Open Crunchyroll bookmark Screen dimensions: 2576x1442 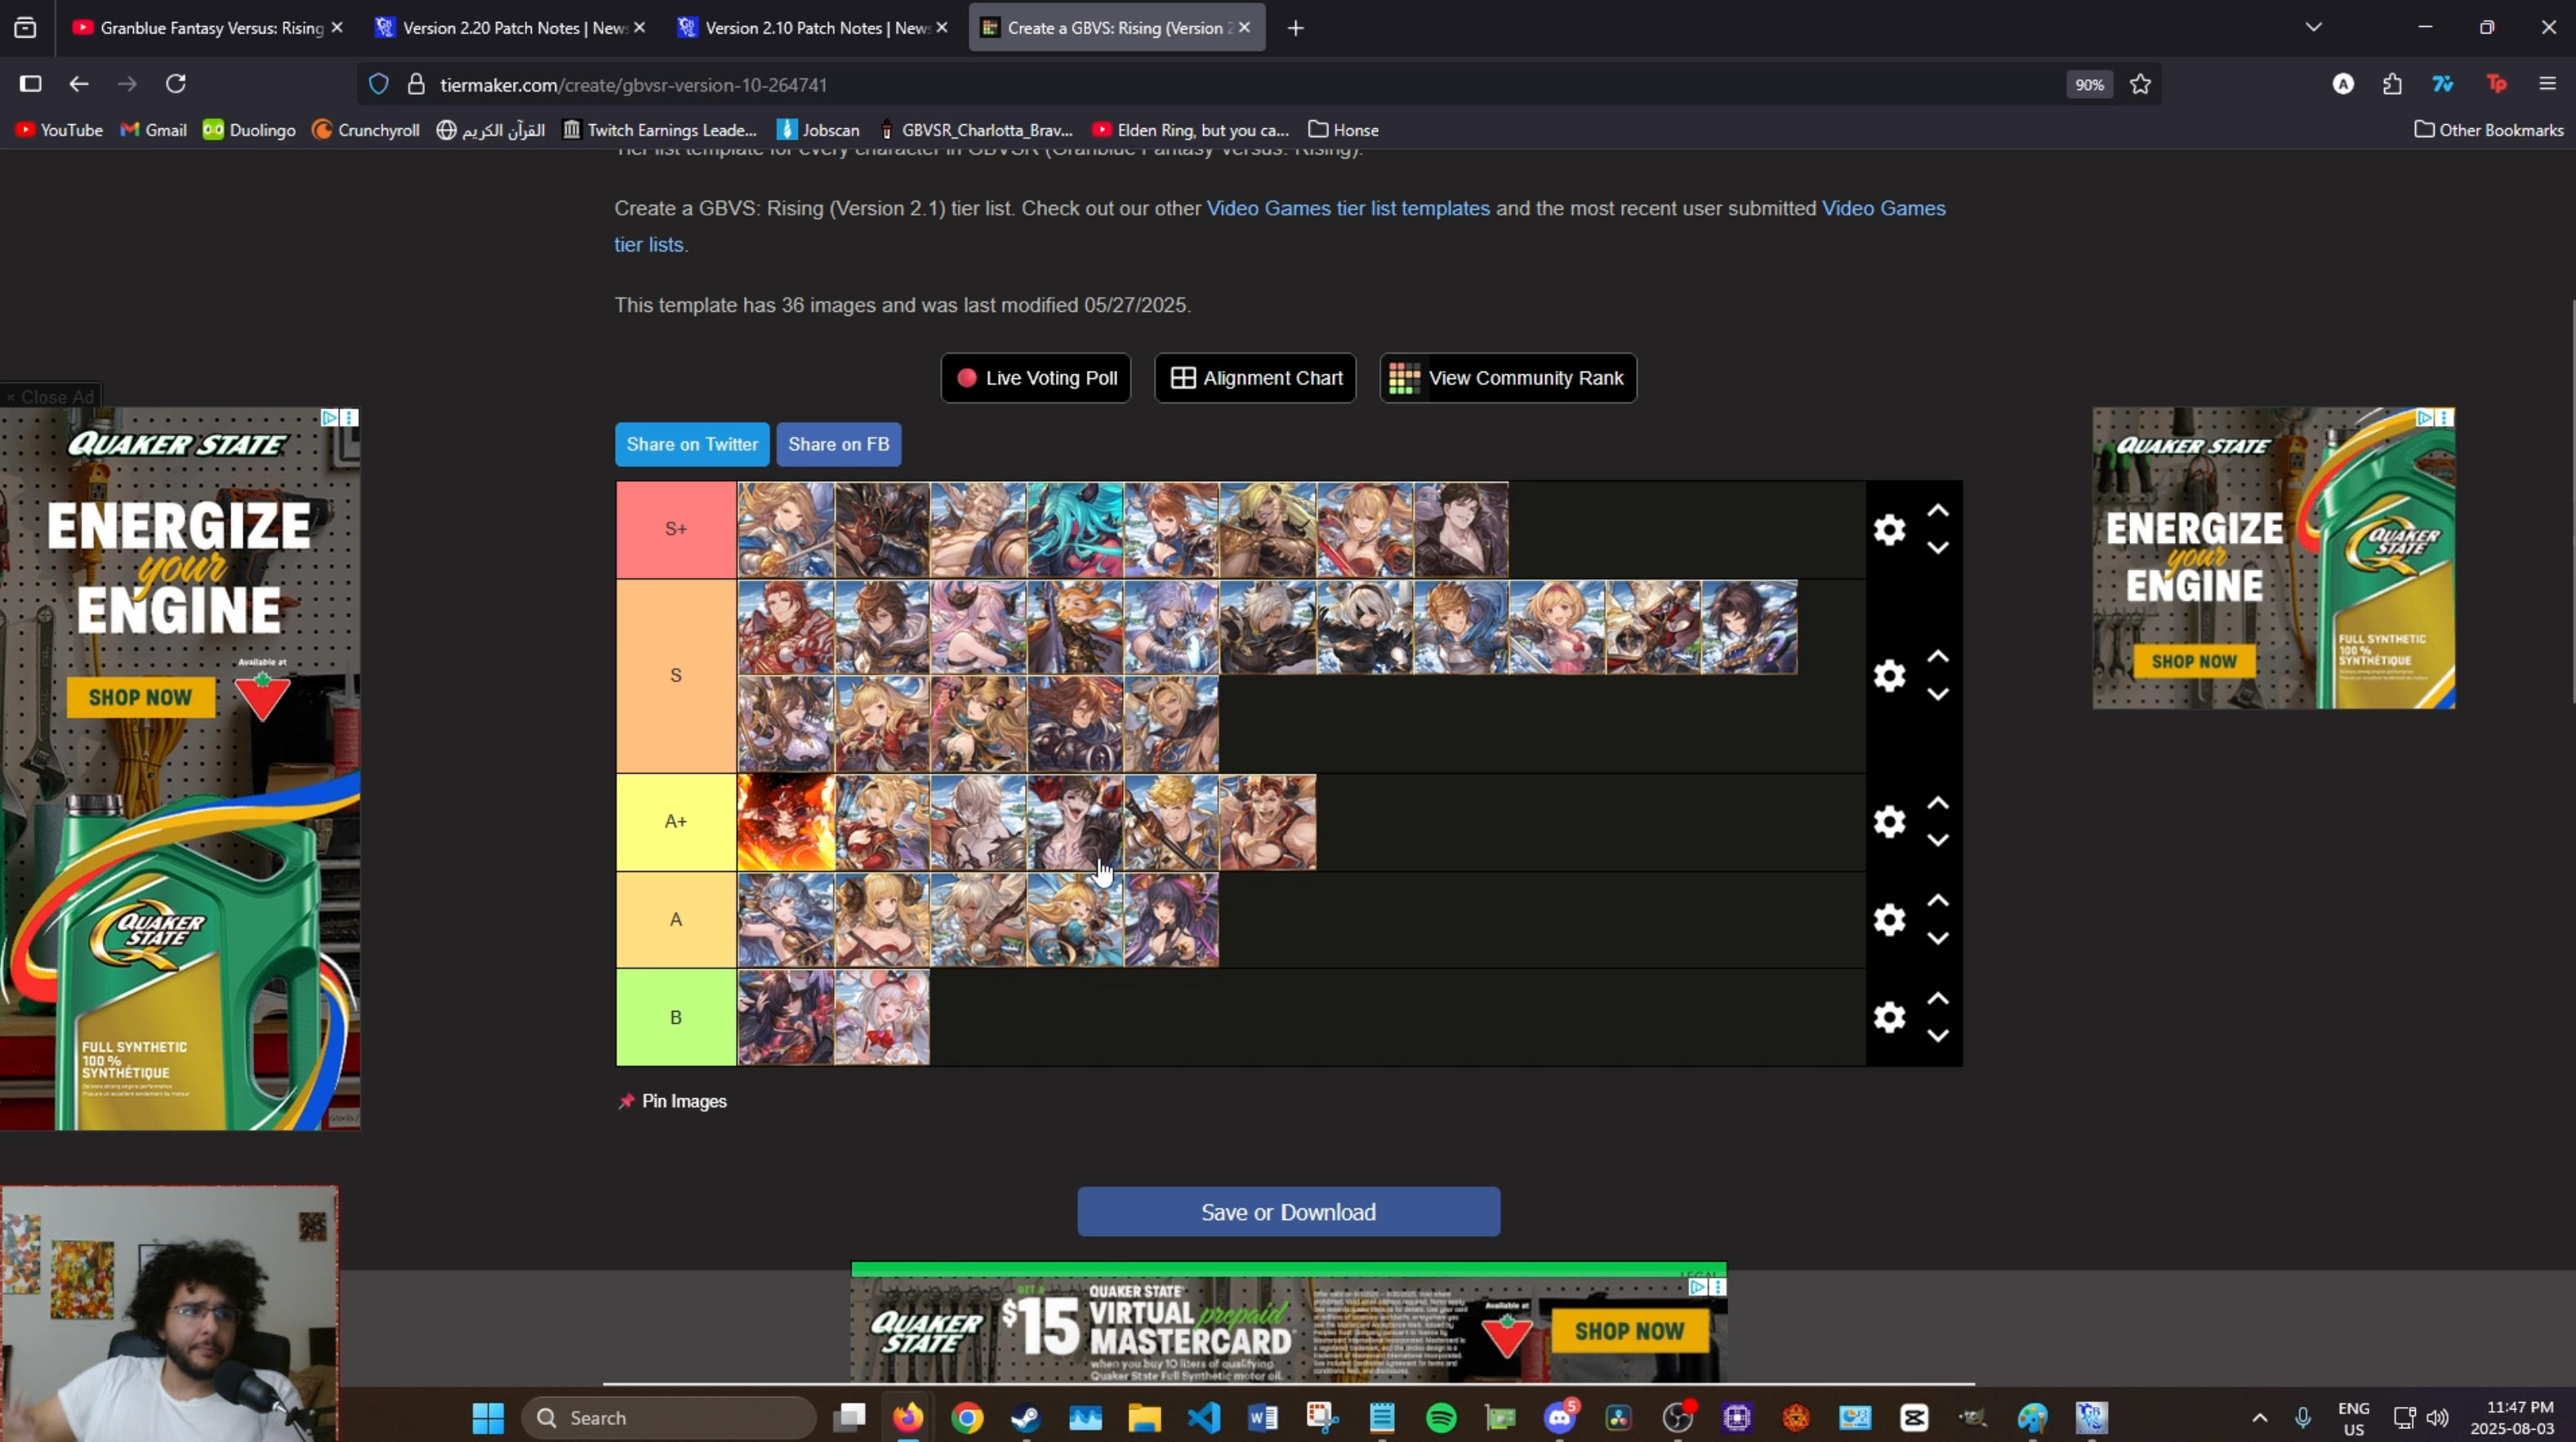coord(366,130)
